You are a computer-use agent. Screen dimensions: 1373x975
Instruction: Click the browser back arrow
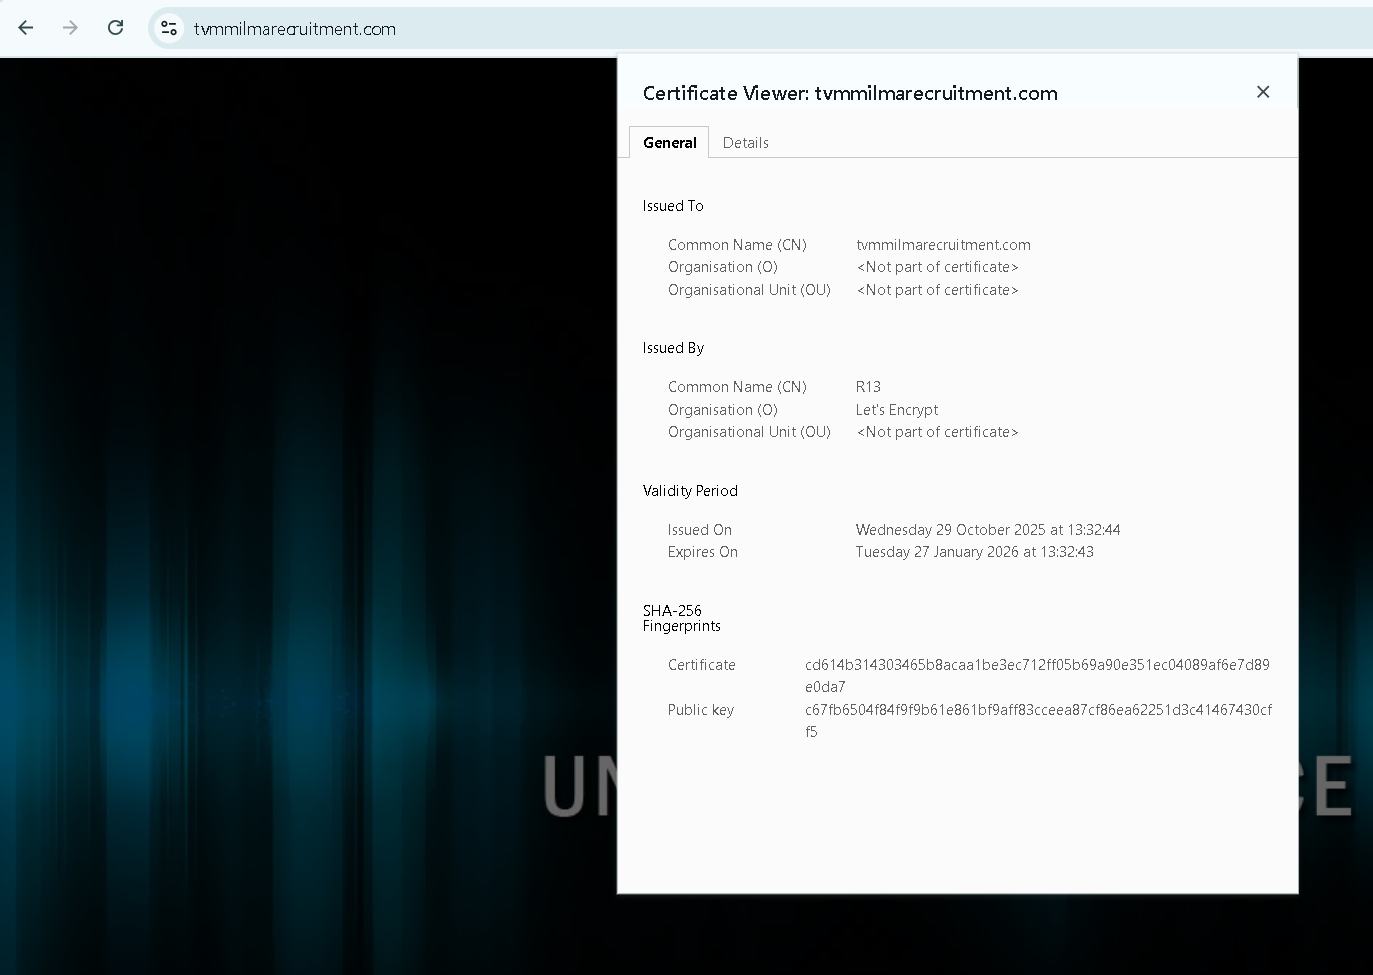pos(26,28)
